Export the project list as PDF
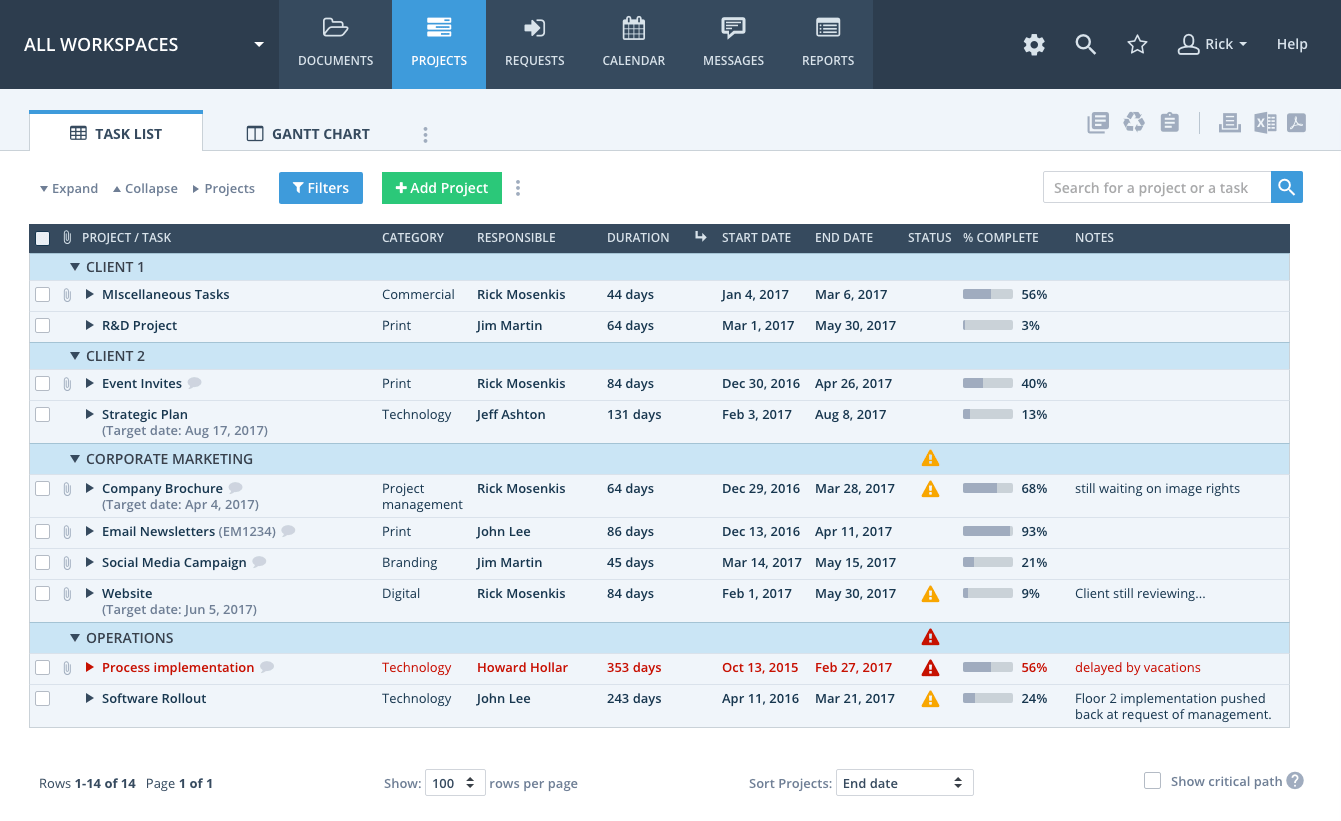This screenshot has height=821, width=1341. tap(1297, 122)
